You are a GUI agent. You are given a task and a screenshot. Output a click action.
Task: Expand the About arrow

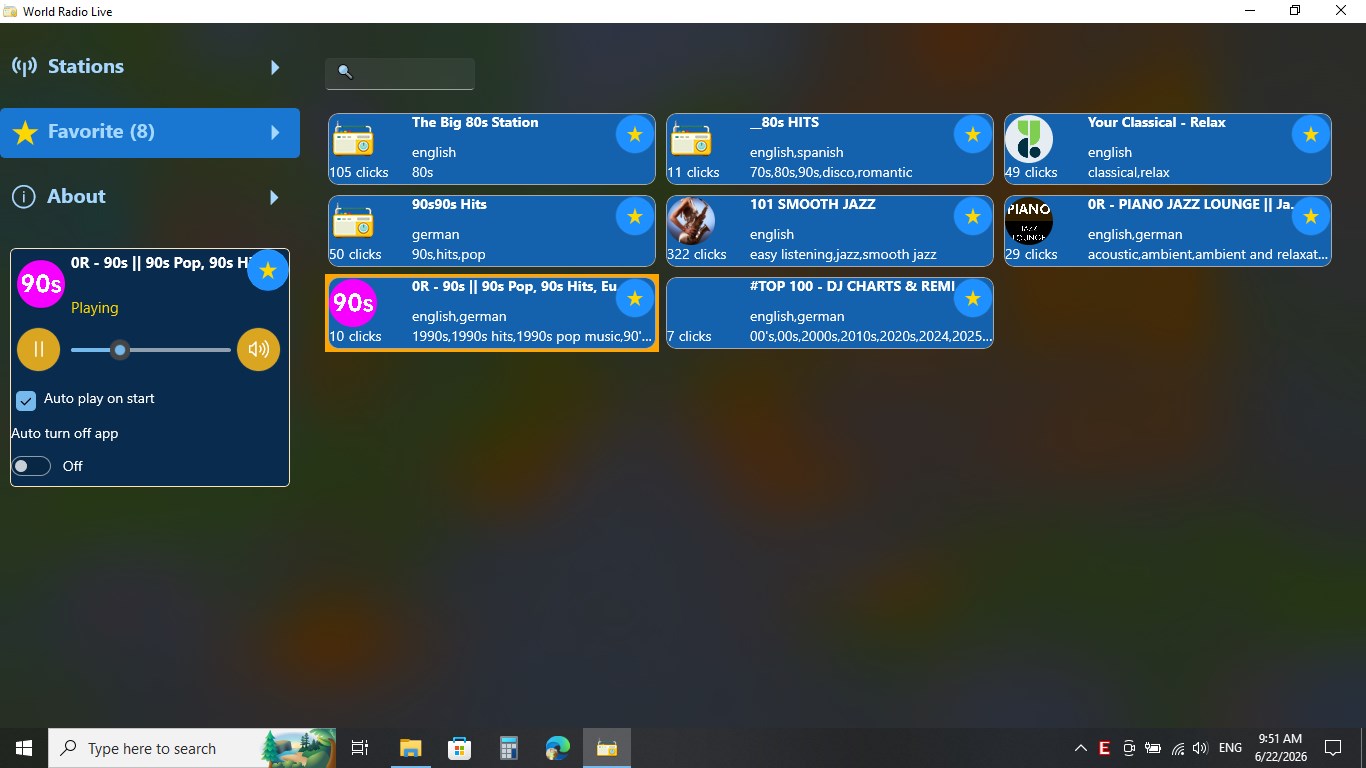tap(275, 197)
